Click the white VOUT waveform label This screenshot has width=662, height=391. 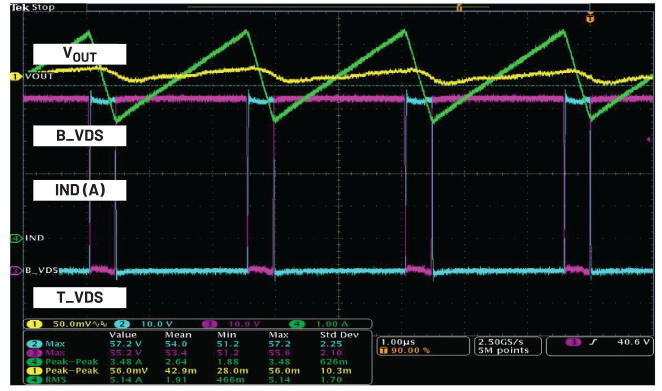pyautogui.click(x=80, y=54)
